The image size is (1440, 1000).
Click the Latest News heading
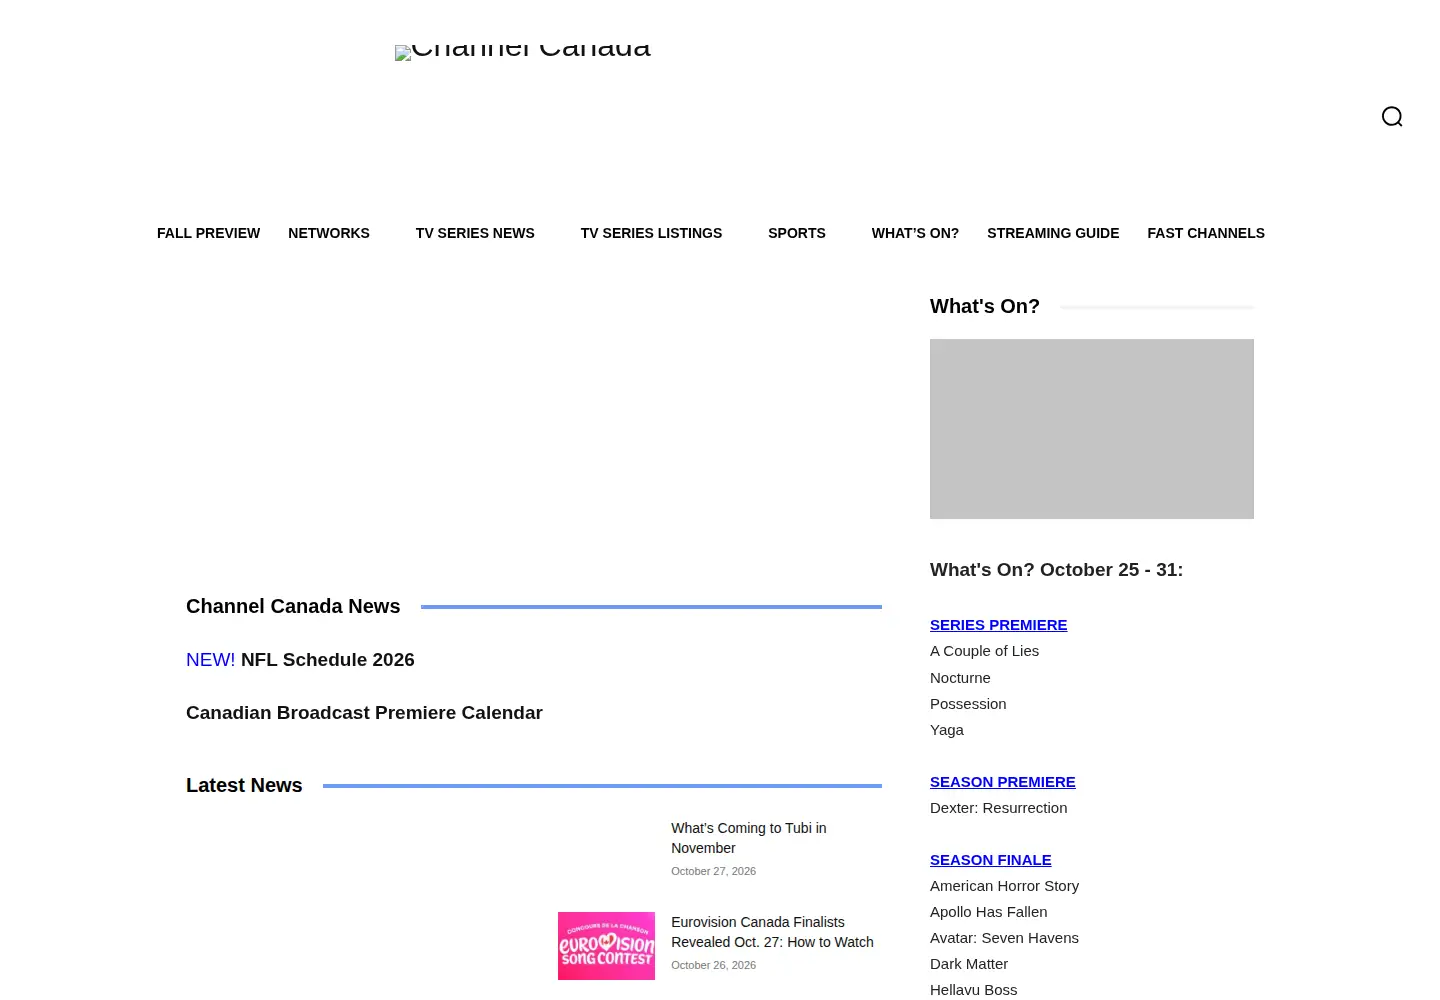pyautogui.click(x=244, y=785)
